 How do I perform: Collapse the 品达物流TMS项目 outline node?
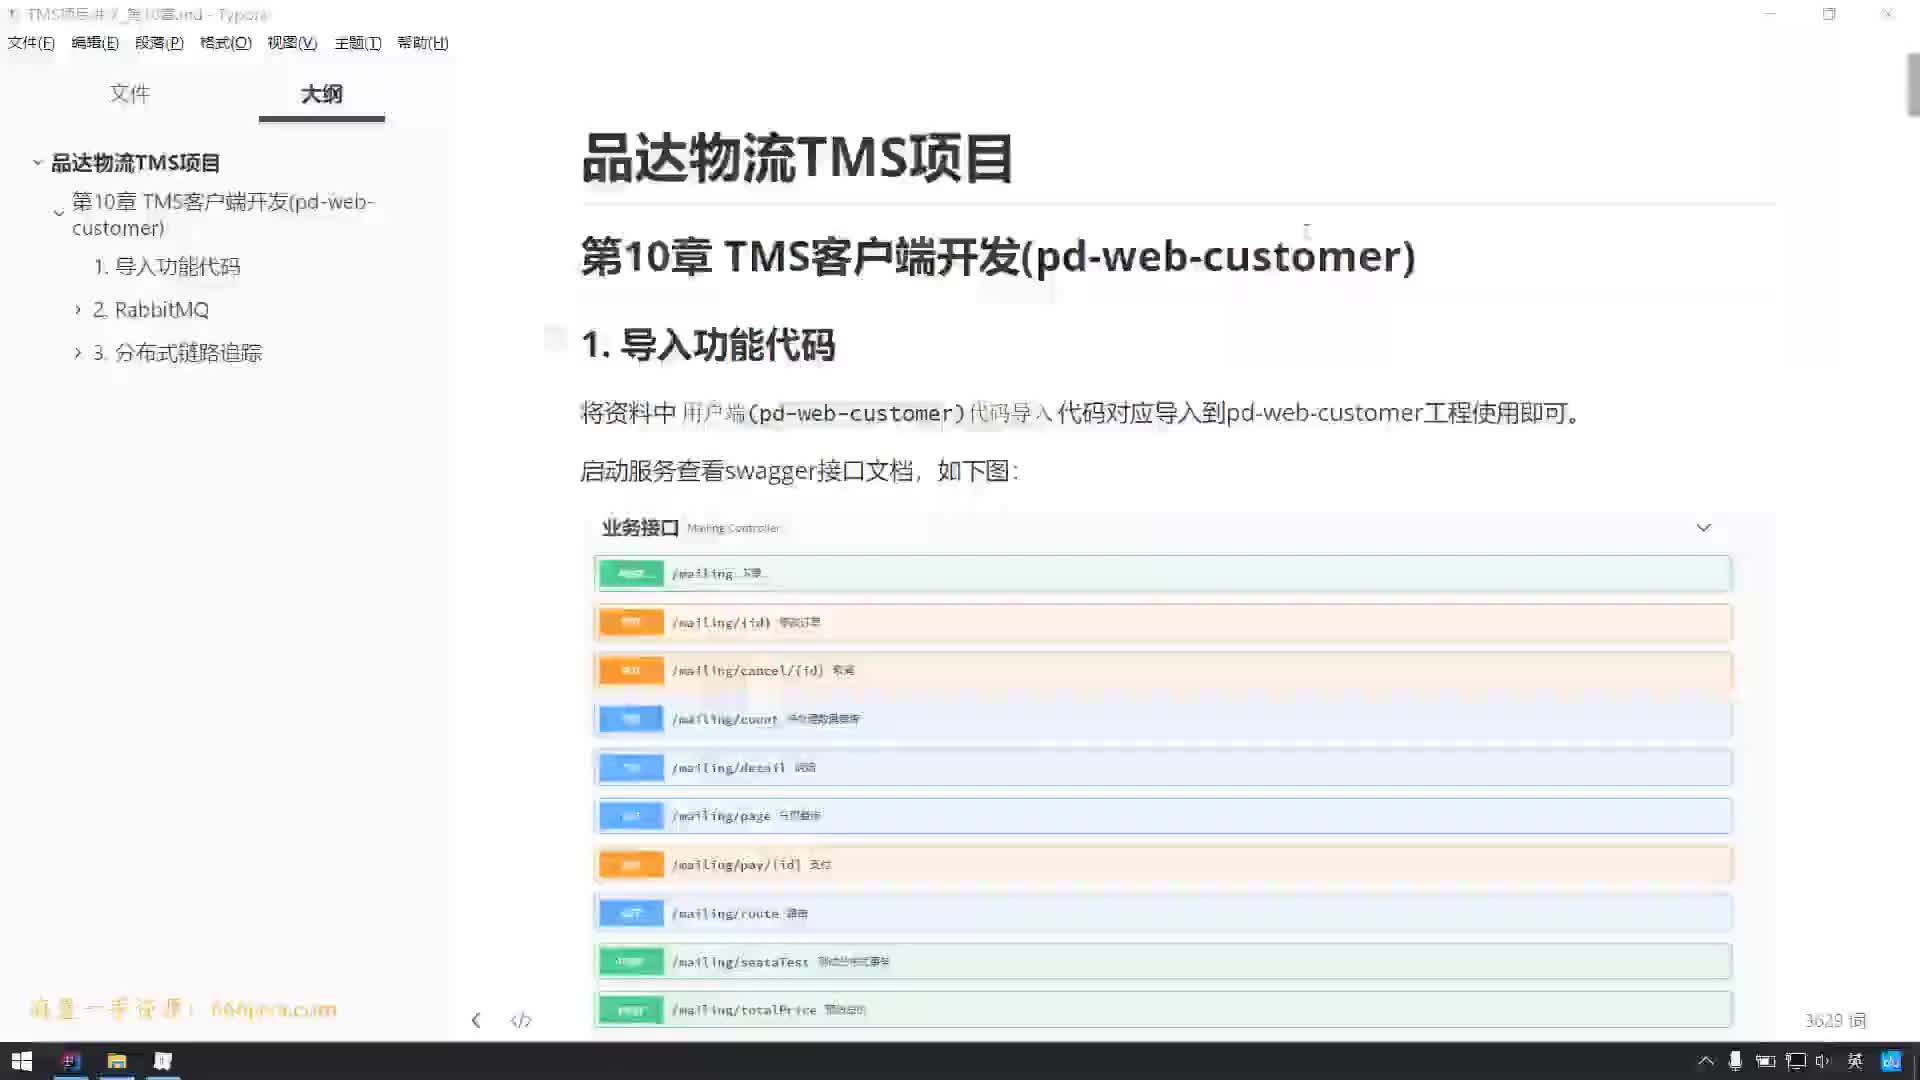37,162
